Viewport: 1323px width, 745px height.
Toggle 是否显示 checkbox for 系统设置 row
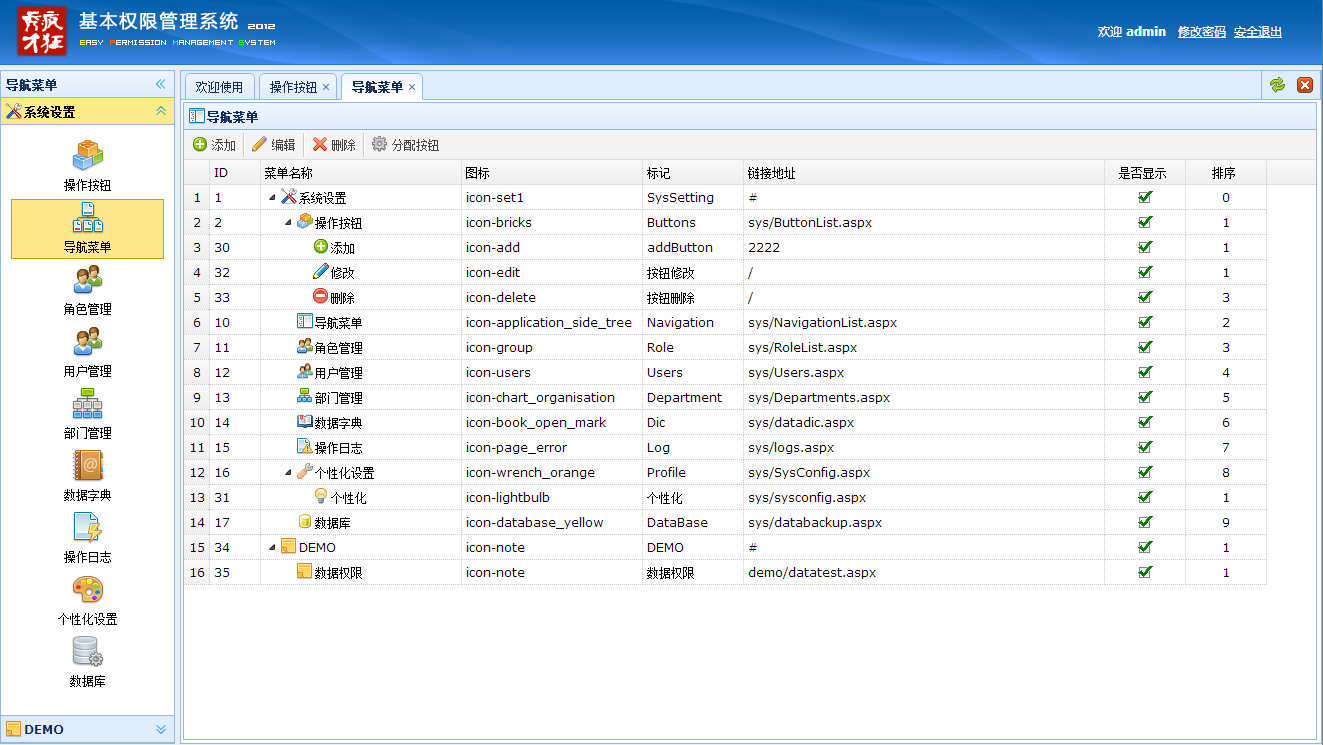[1145, 197]
